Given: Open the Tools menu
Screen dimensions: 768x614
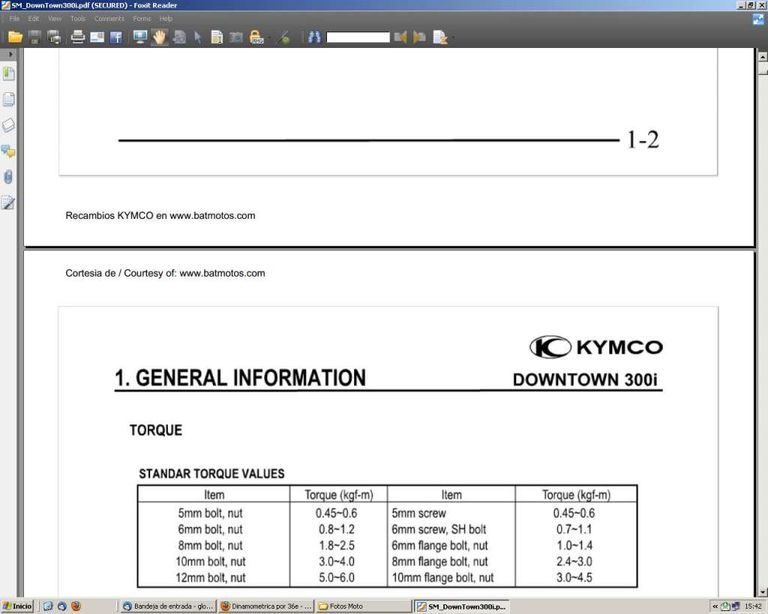Looking at the screenshot, I should click(x=77, y=18).
